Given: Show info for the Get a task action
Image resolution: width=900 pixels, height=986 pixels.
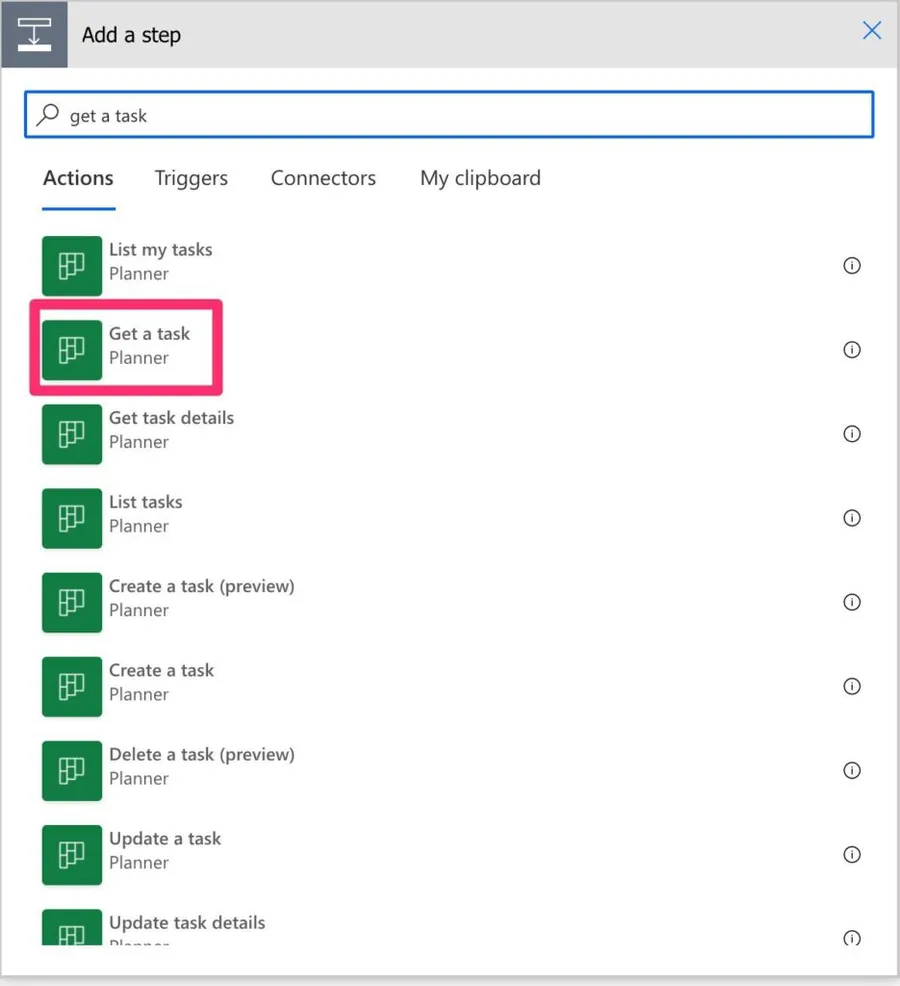Looking at the screenshot, I should pos(852,350).
